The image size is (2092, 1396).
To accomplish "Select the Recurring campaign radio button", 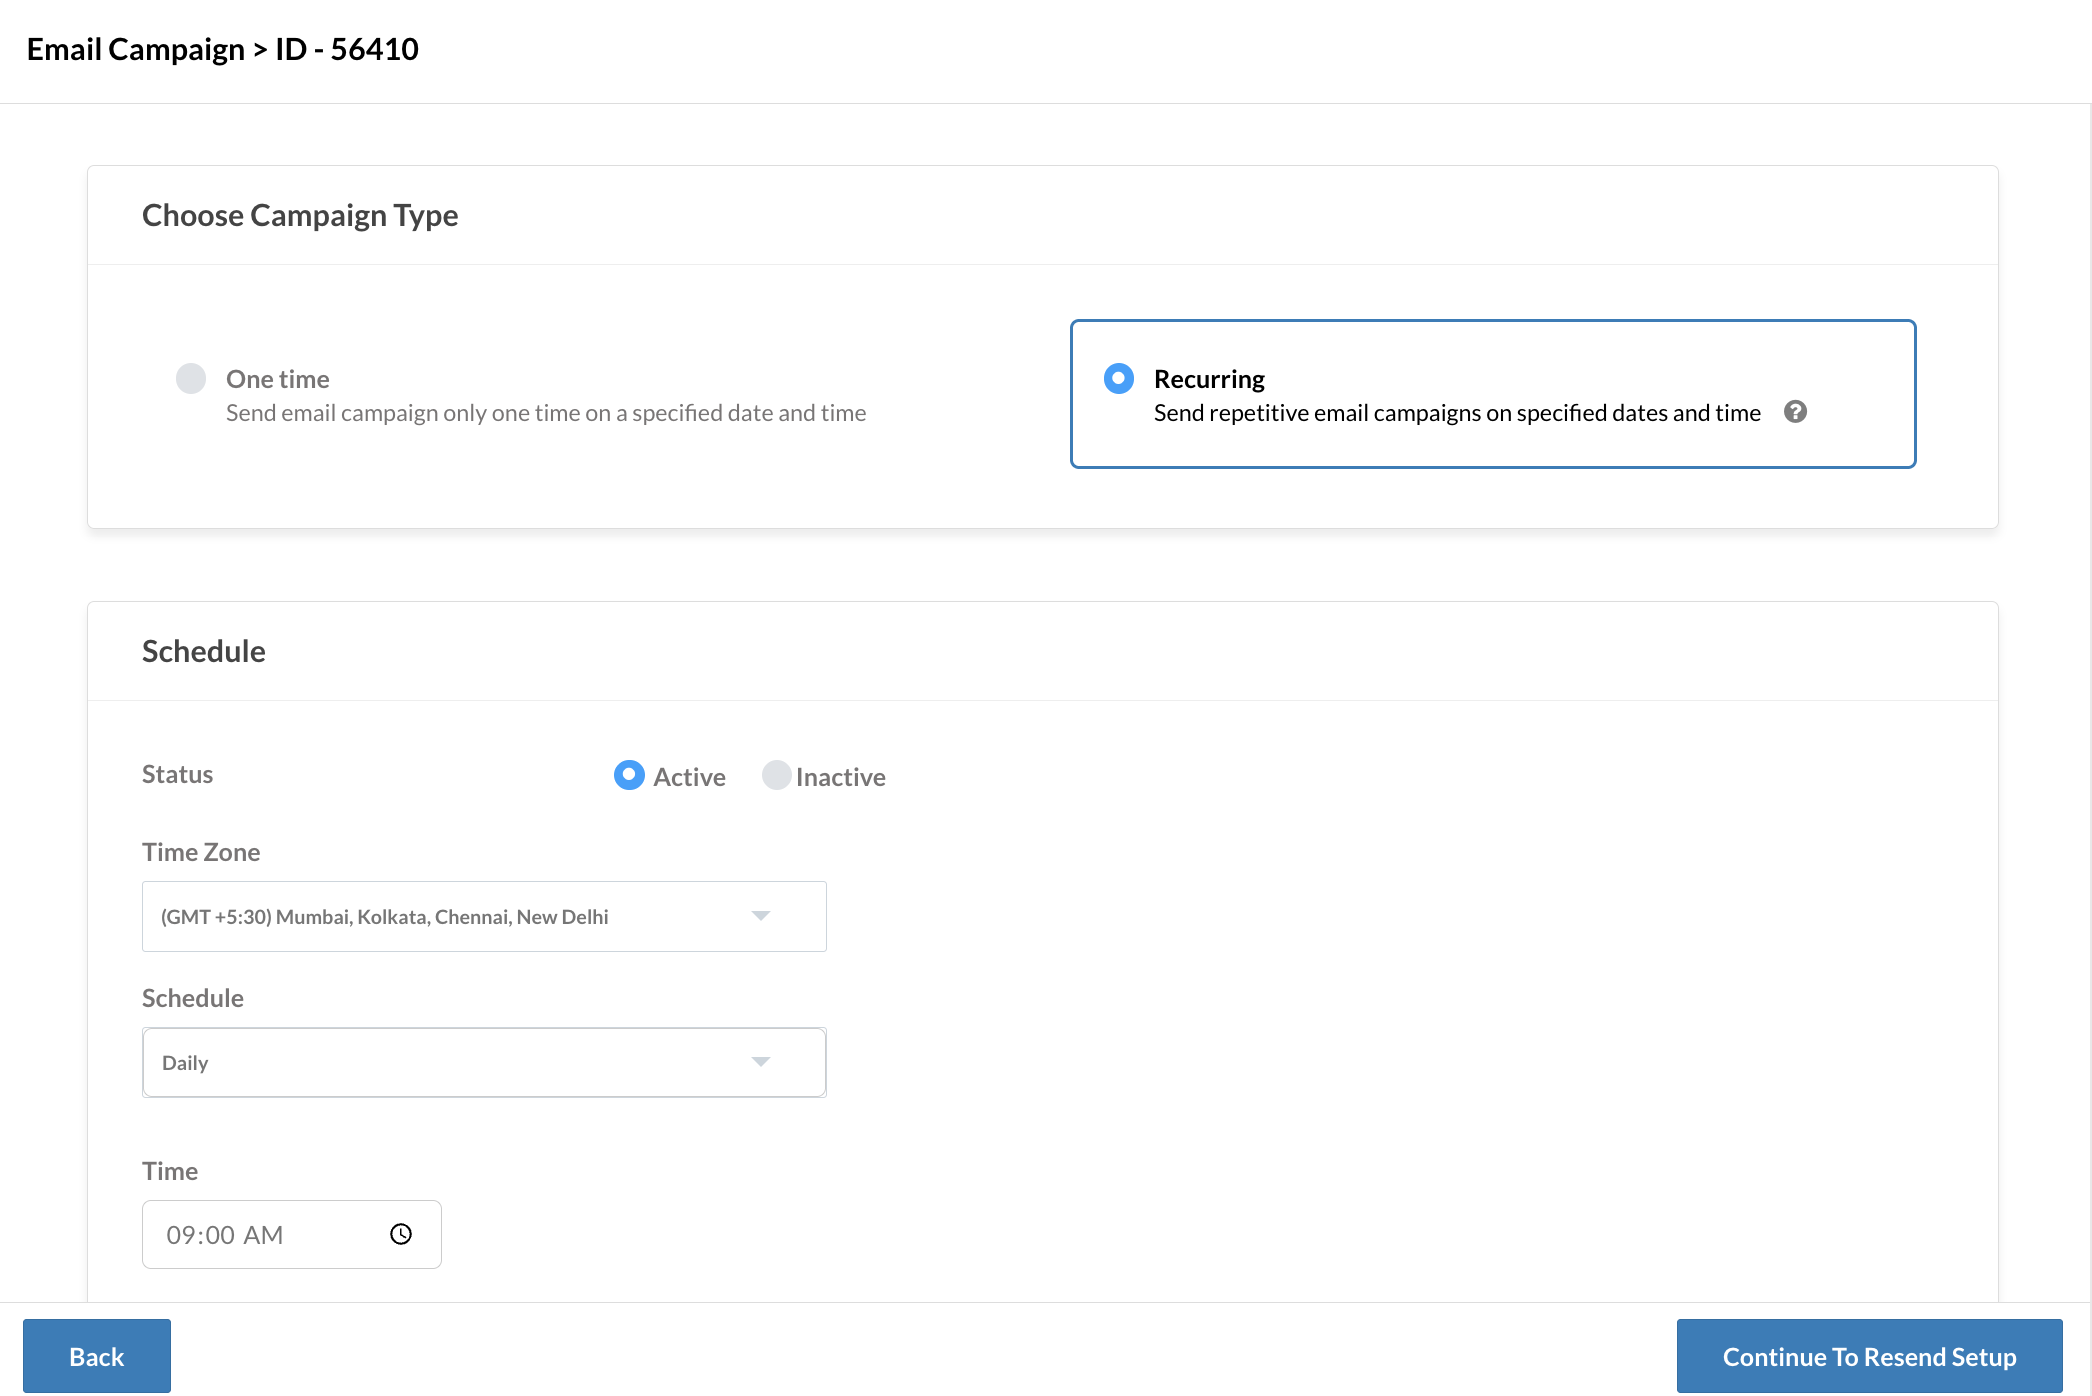I will click(x=1119, y=378).
